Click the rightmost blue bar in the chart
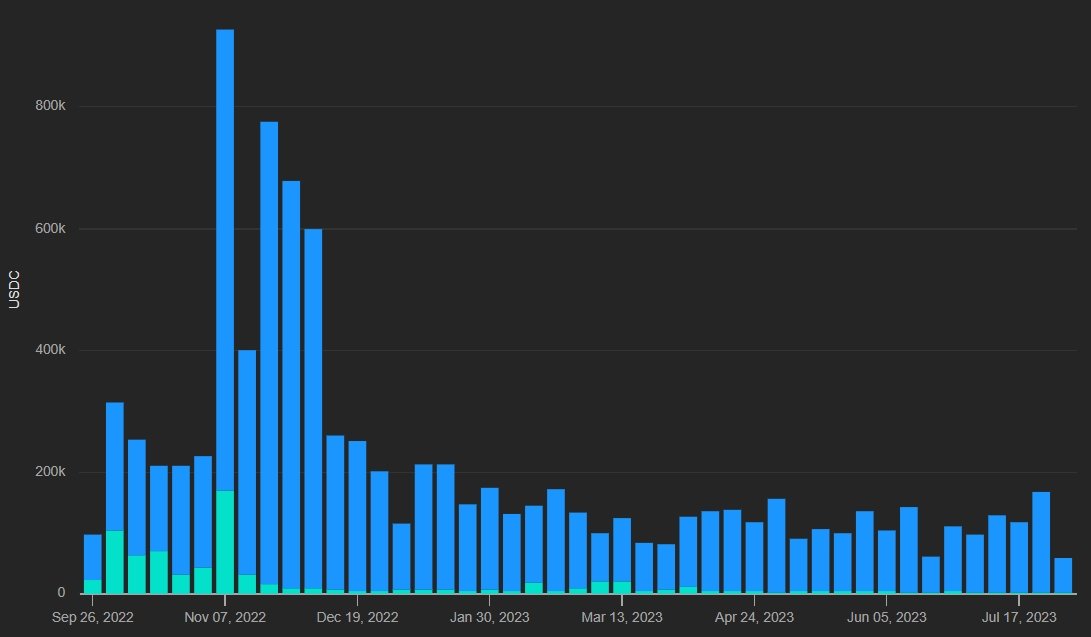Viewport: 1091px width, 637px height. [x=1063, y=576]
